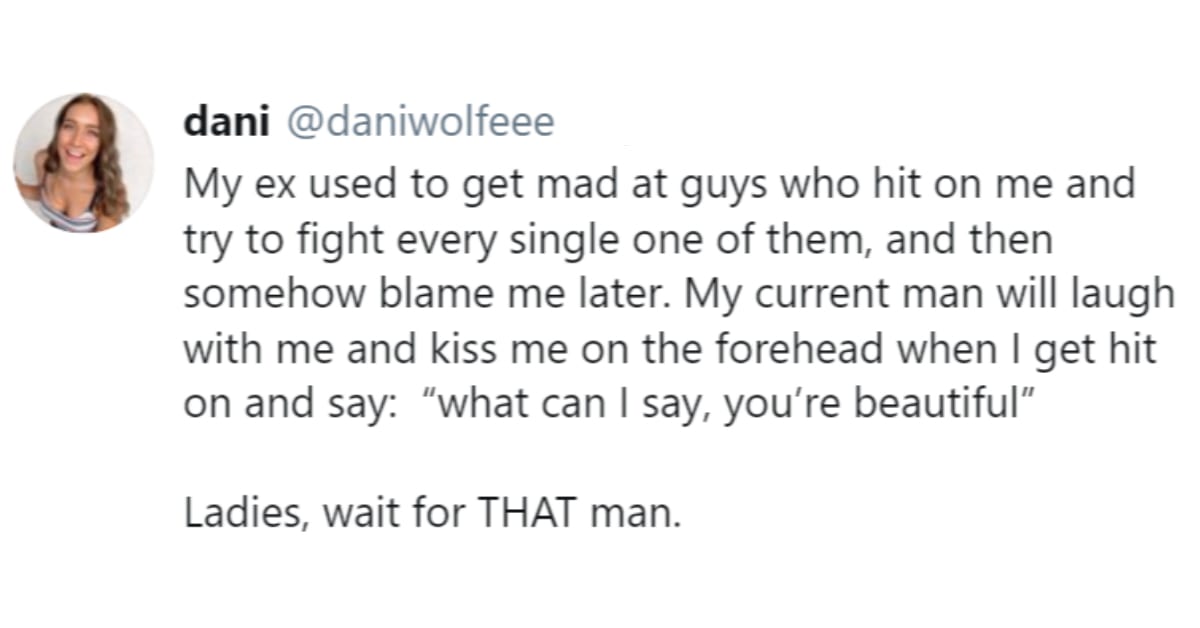This screenshot has height=628, width=1200.
Task: Open dani's profile picture avatar
Action: point(84,163)
